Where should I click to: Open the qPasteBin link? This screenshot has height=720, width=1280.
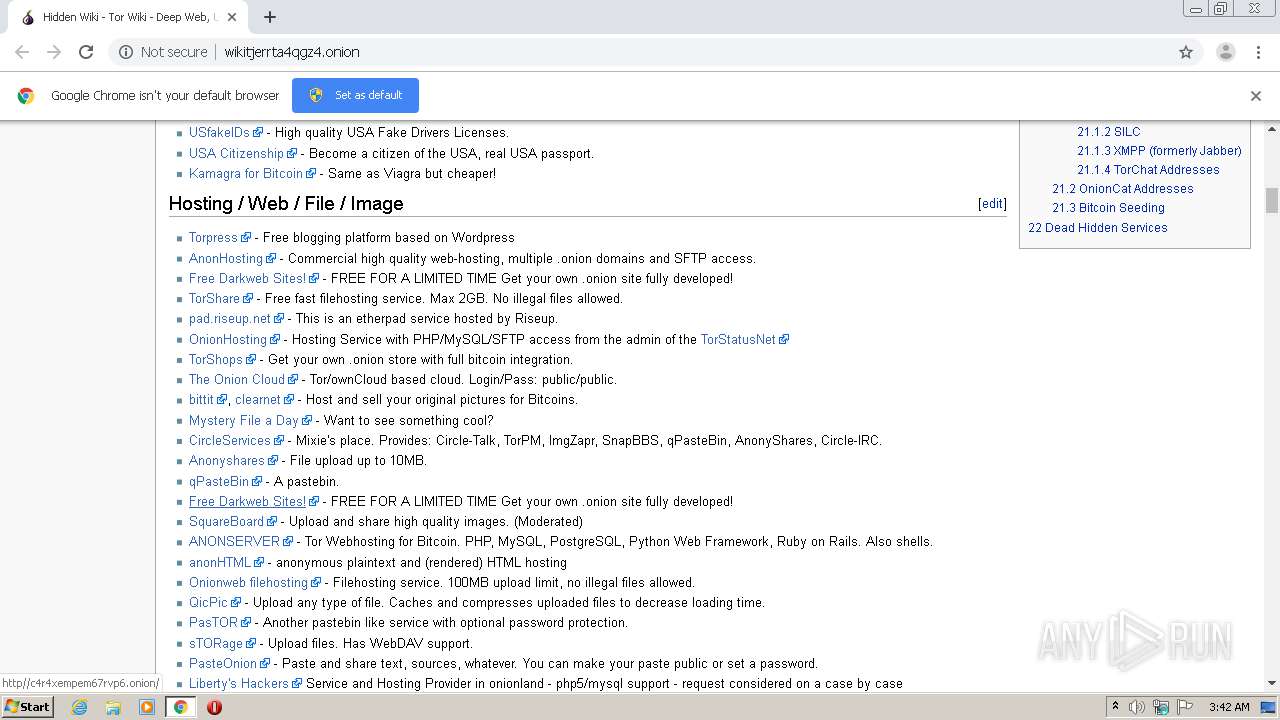[219, 481]
